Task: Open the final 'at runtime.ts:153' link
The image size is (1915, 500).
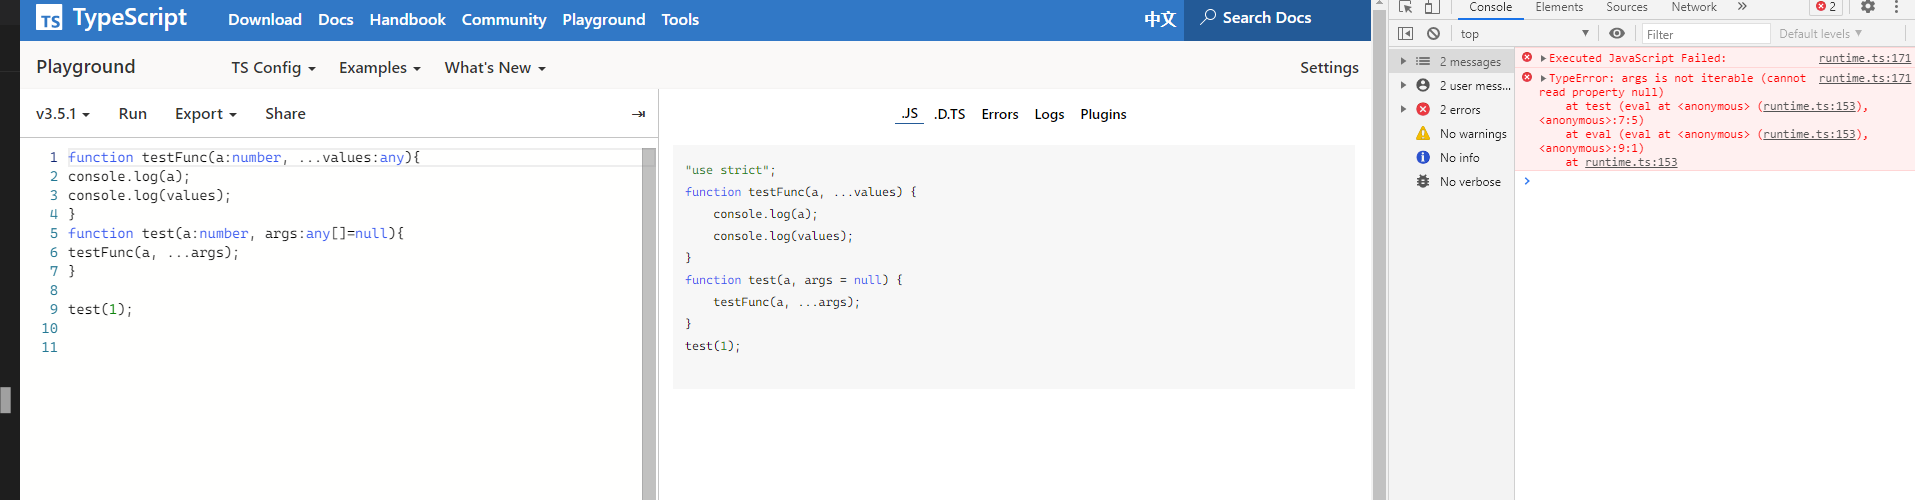Action: [1631, 162]
